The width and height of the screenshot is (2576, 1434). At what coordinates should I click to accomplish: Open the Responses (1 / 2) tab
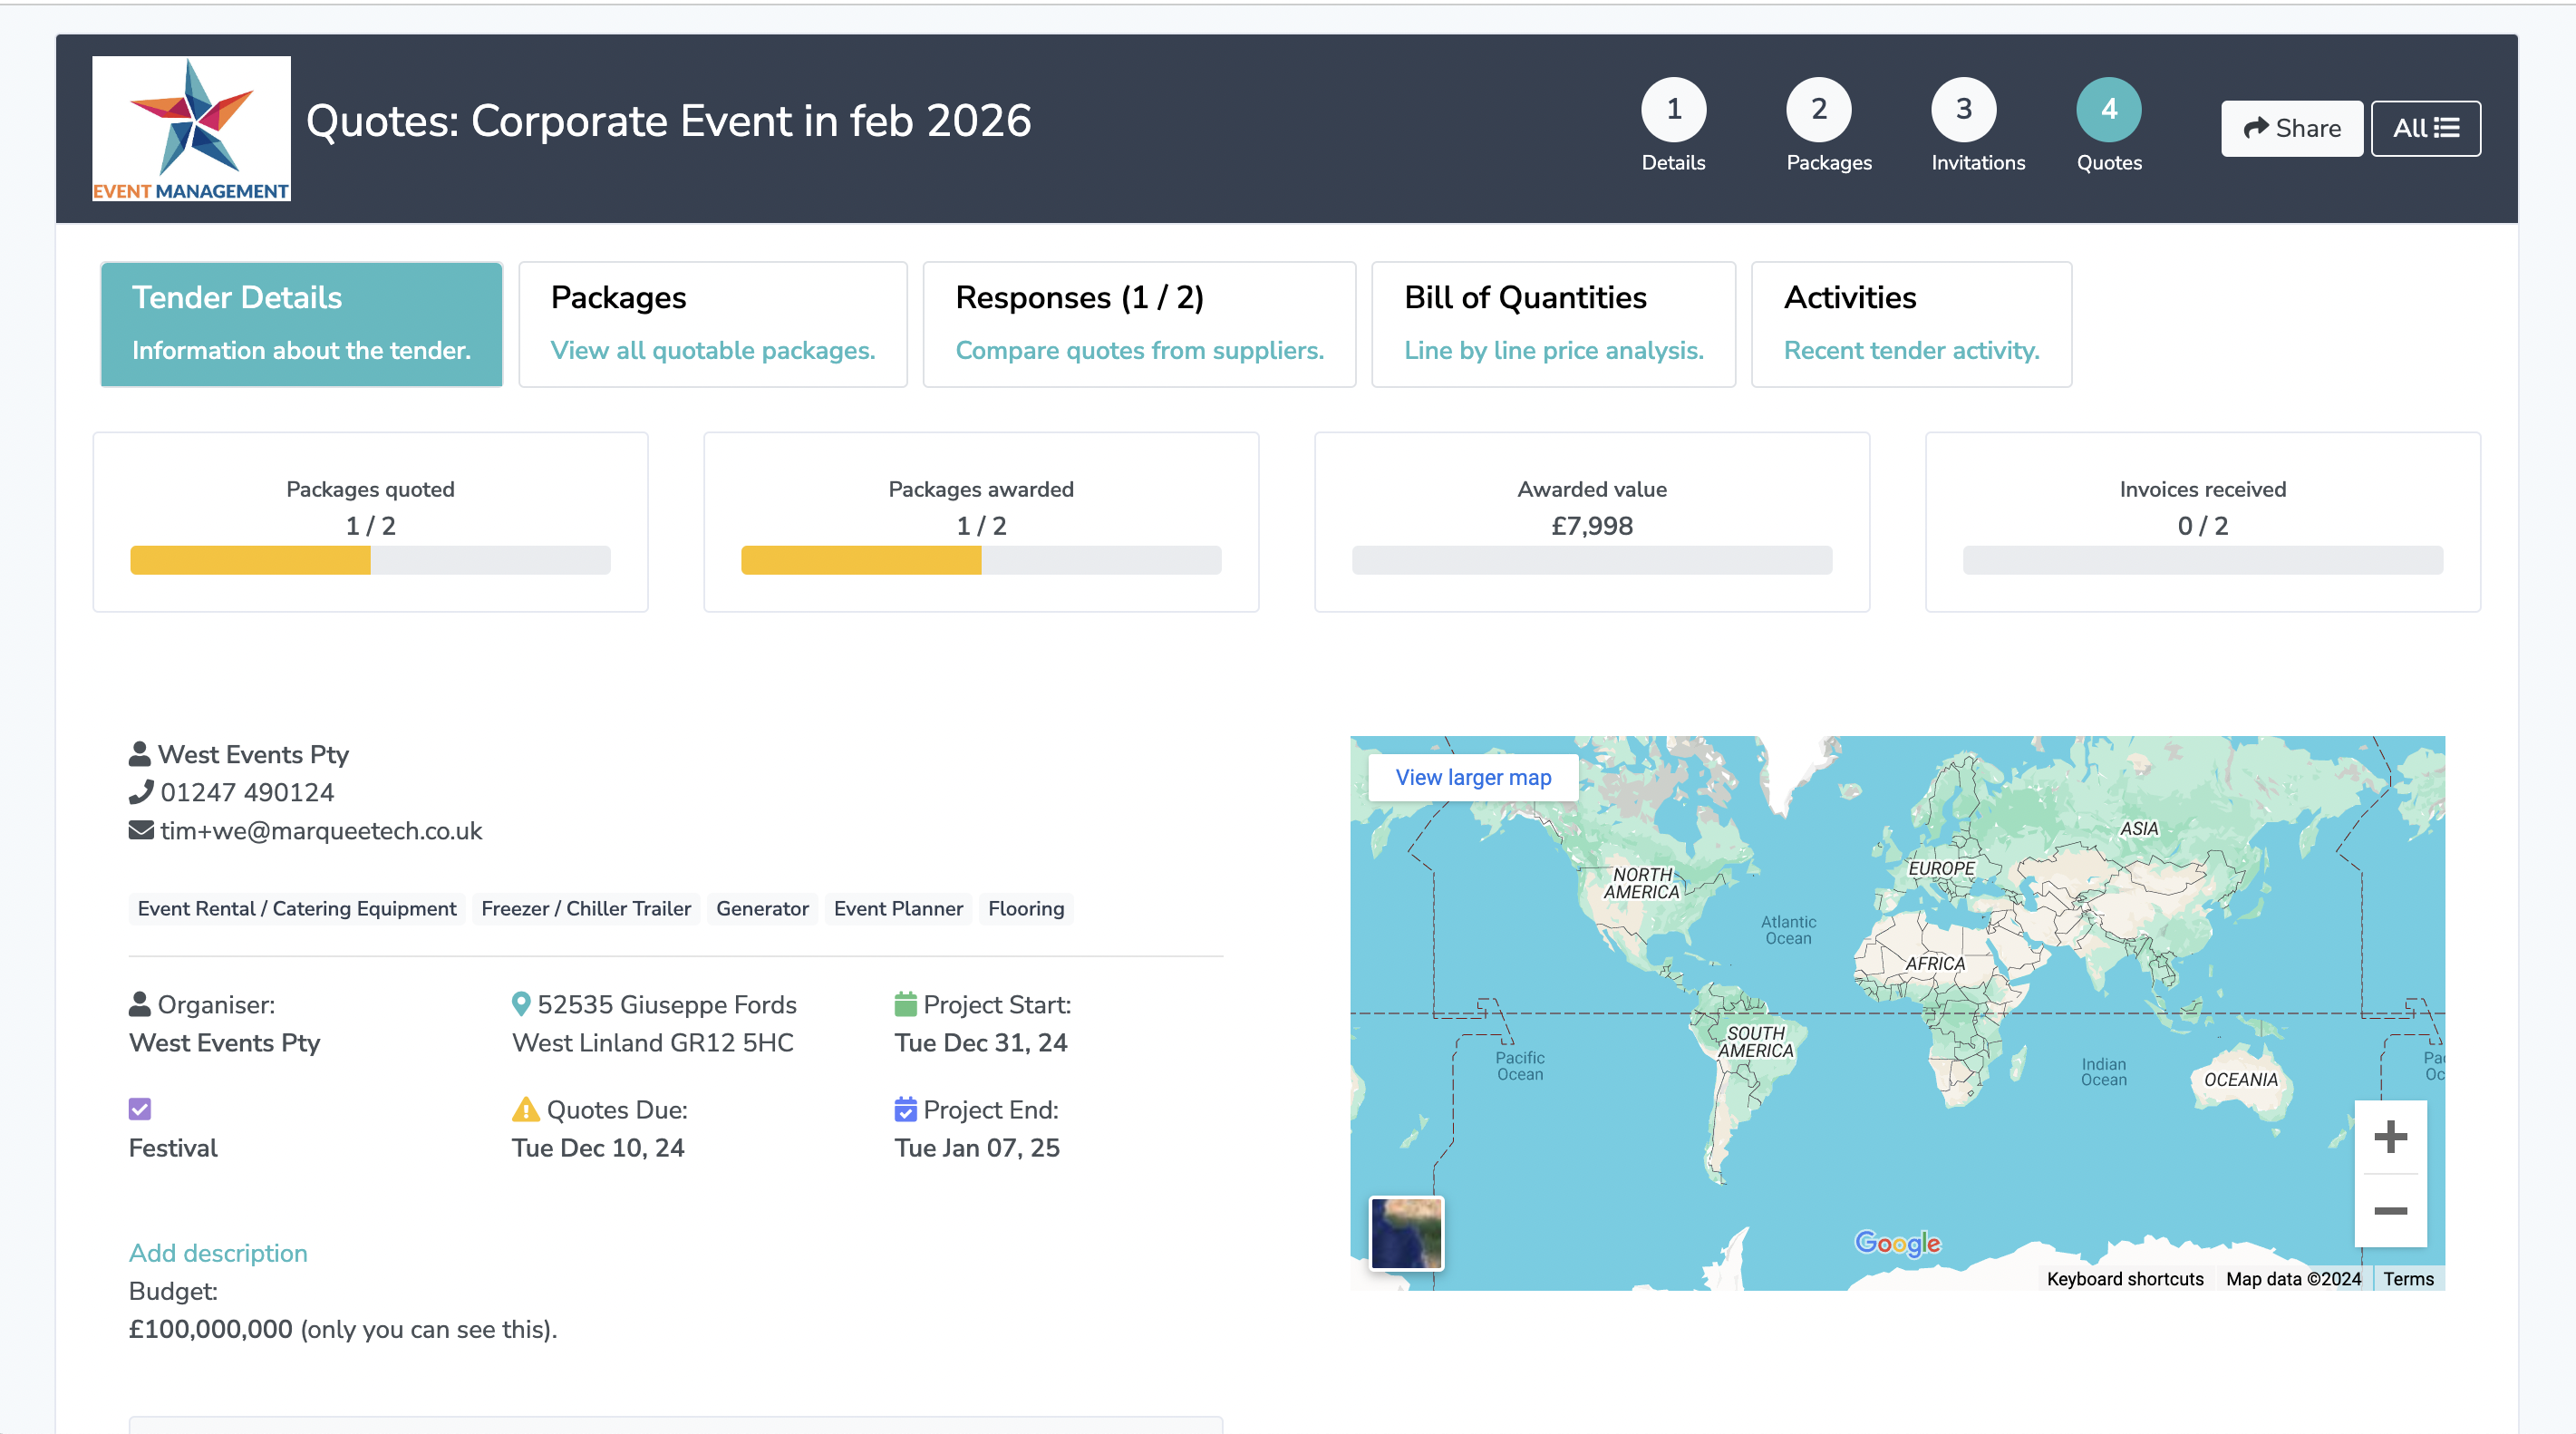pos(1138,324)
